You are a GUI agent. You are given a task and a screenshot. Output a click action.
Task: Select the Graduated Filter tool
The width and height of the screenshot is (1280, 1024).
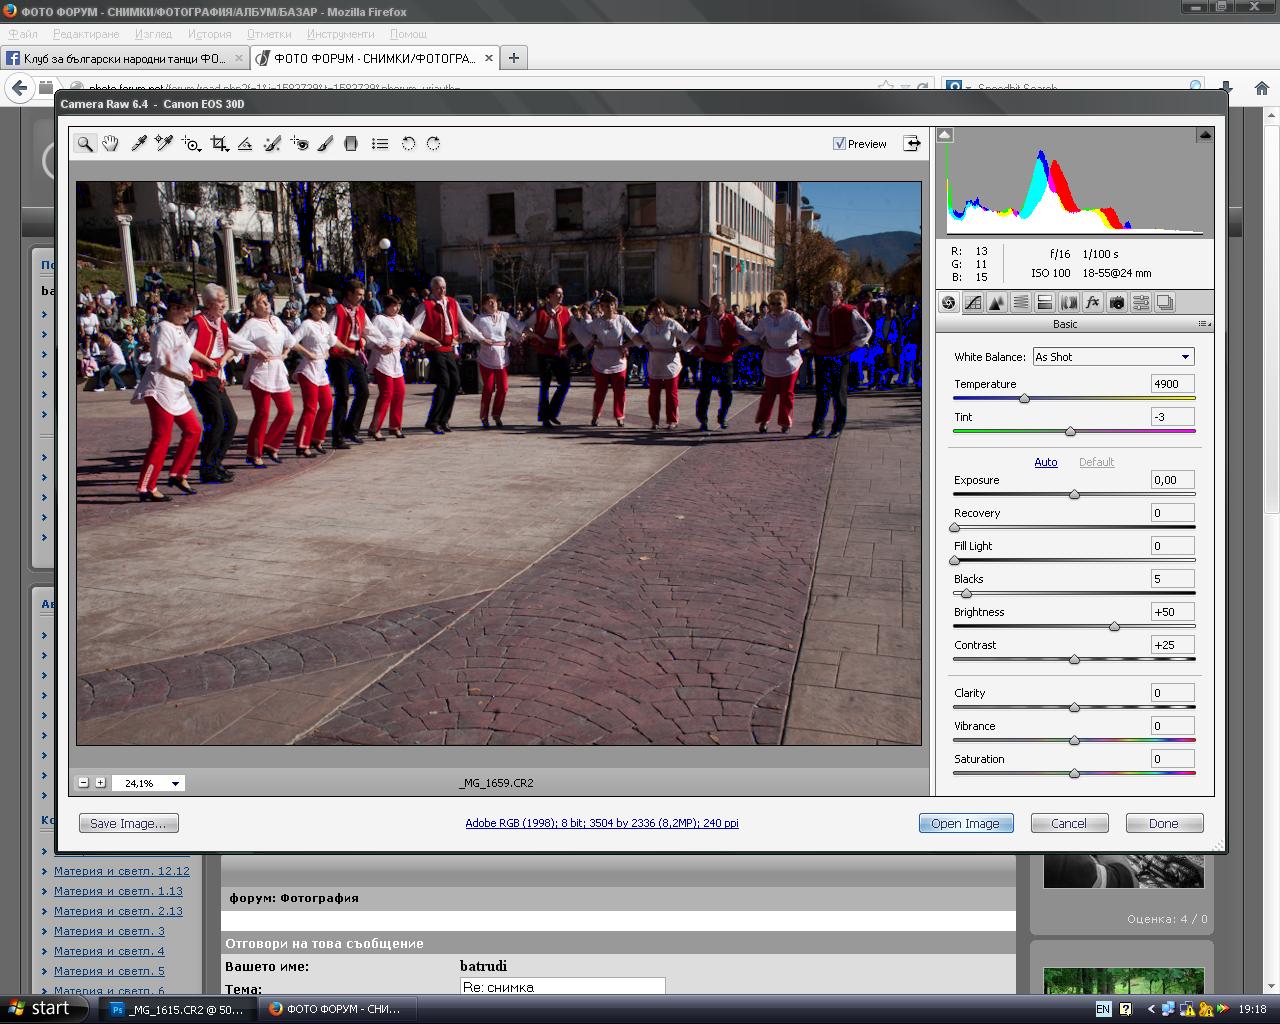point(351,144)
